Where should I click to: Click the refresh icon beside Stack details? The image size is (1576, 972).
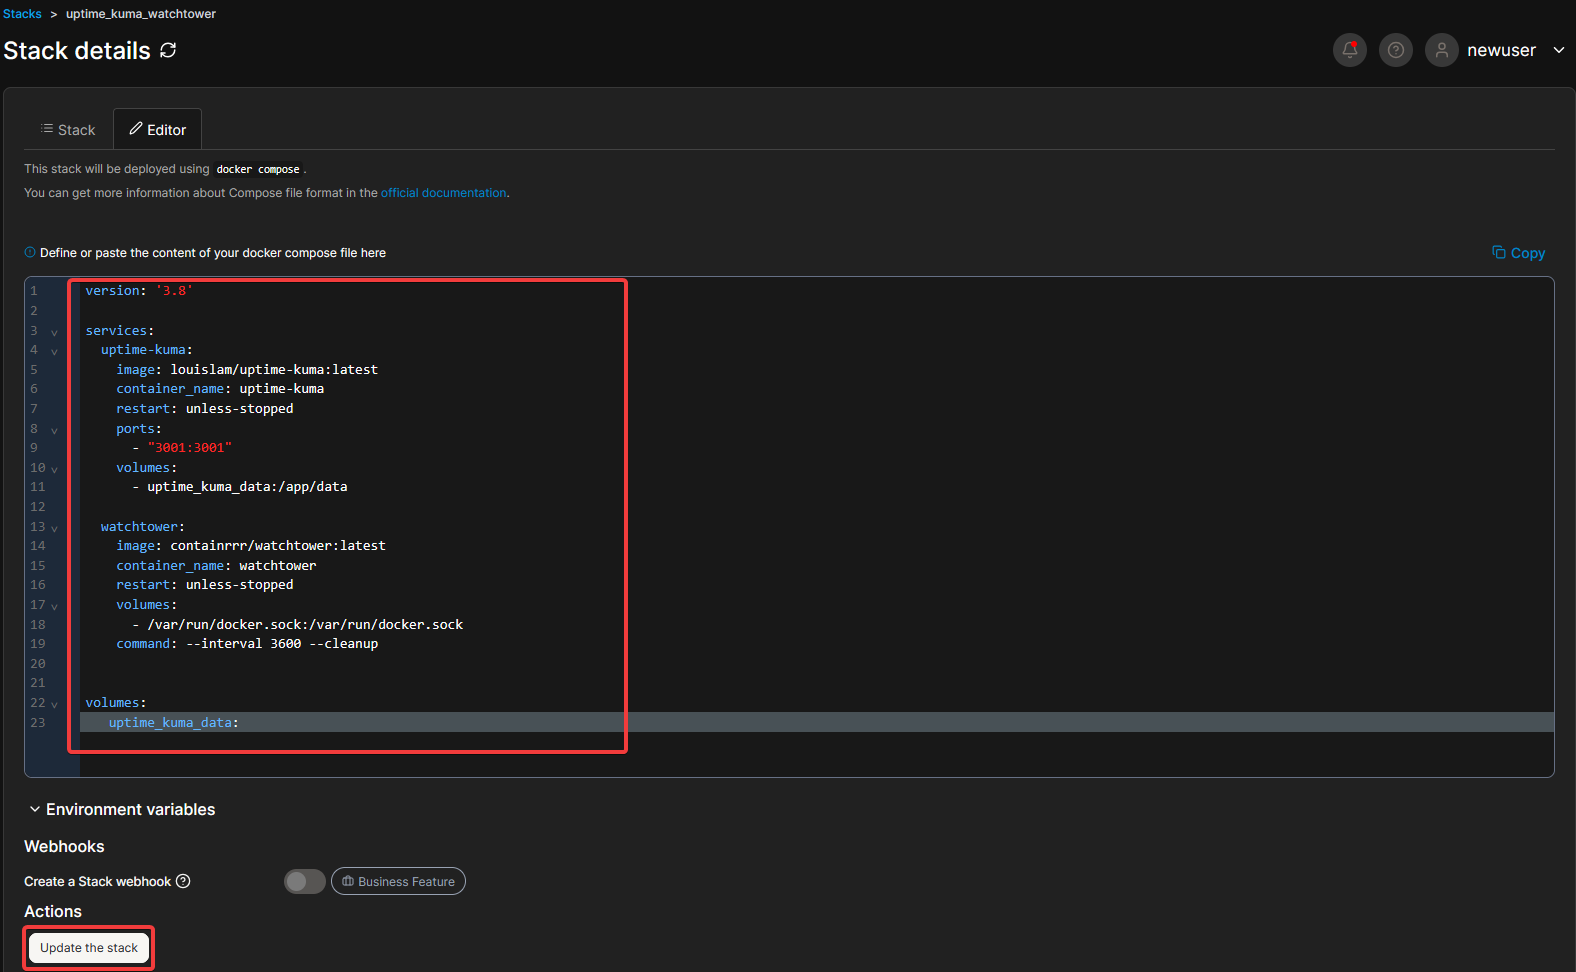click(168, 50)
